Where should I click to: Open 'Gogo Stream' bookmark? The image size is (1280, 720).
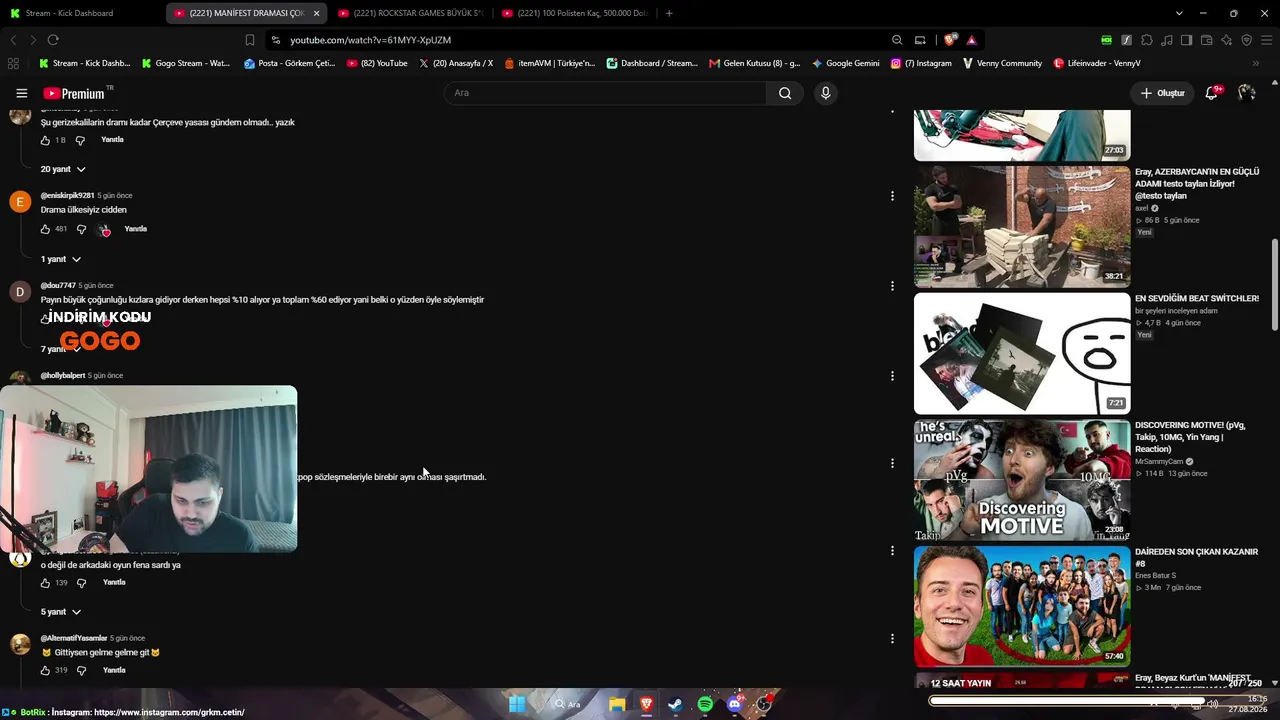coord(186,63)
